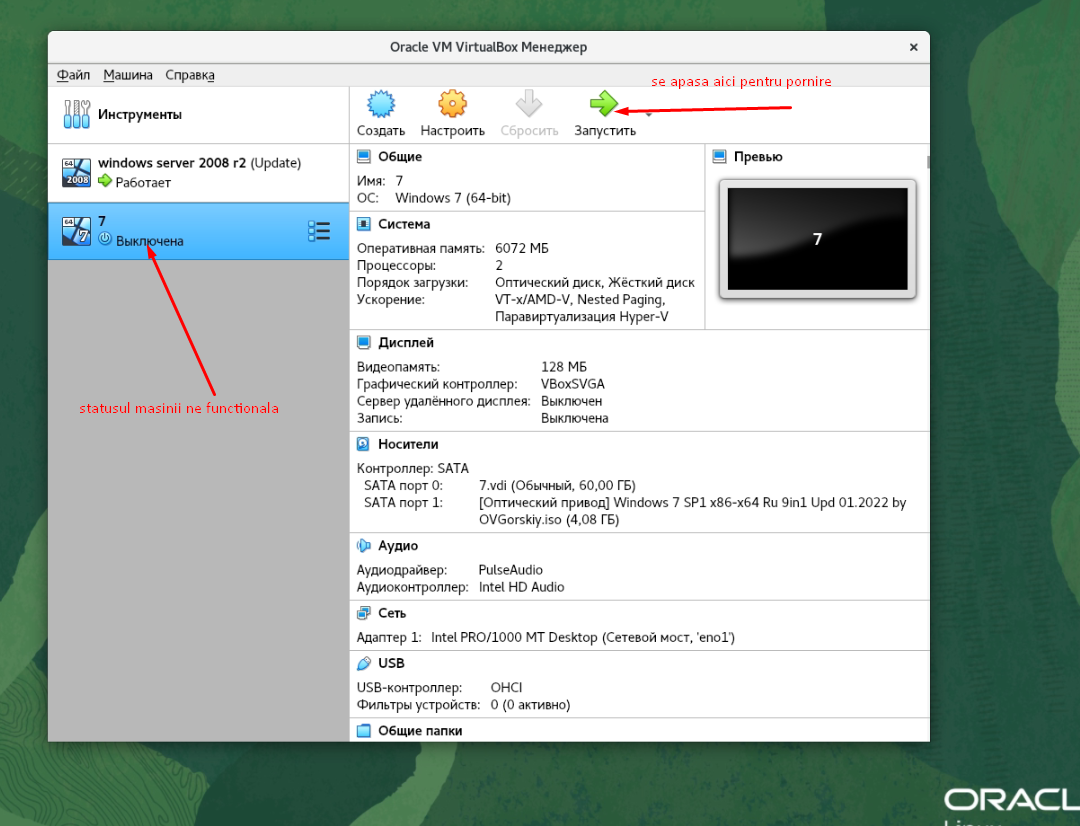
Task: Click the Сеть network section icon
Action: point(364,613)
